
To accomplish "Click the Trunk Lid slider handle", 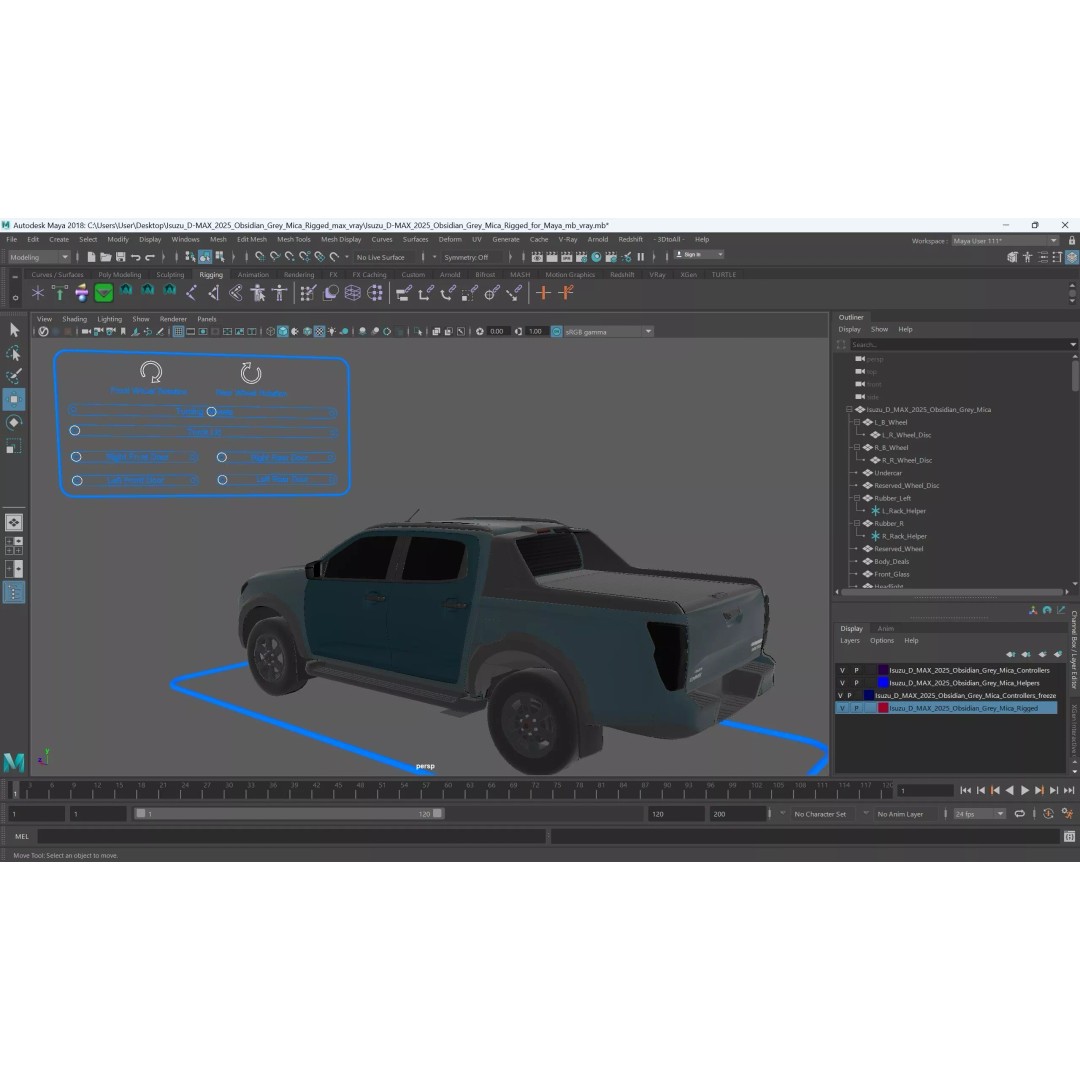I will click(75, 431).
